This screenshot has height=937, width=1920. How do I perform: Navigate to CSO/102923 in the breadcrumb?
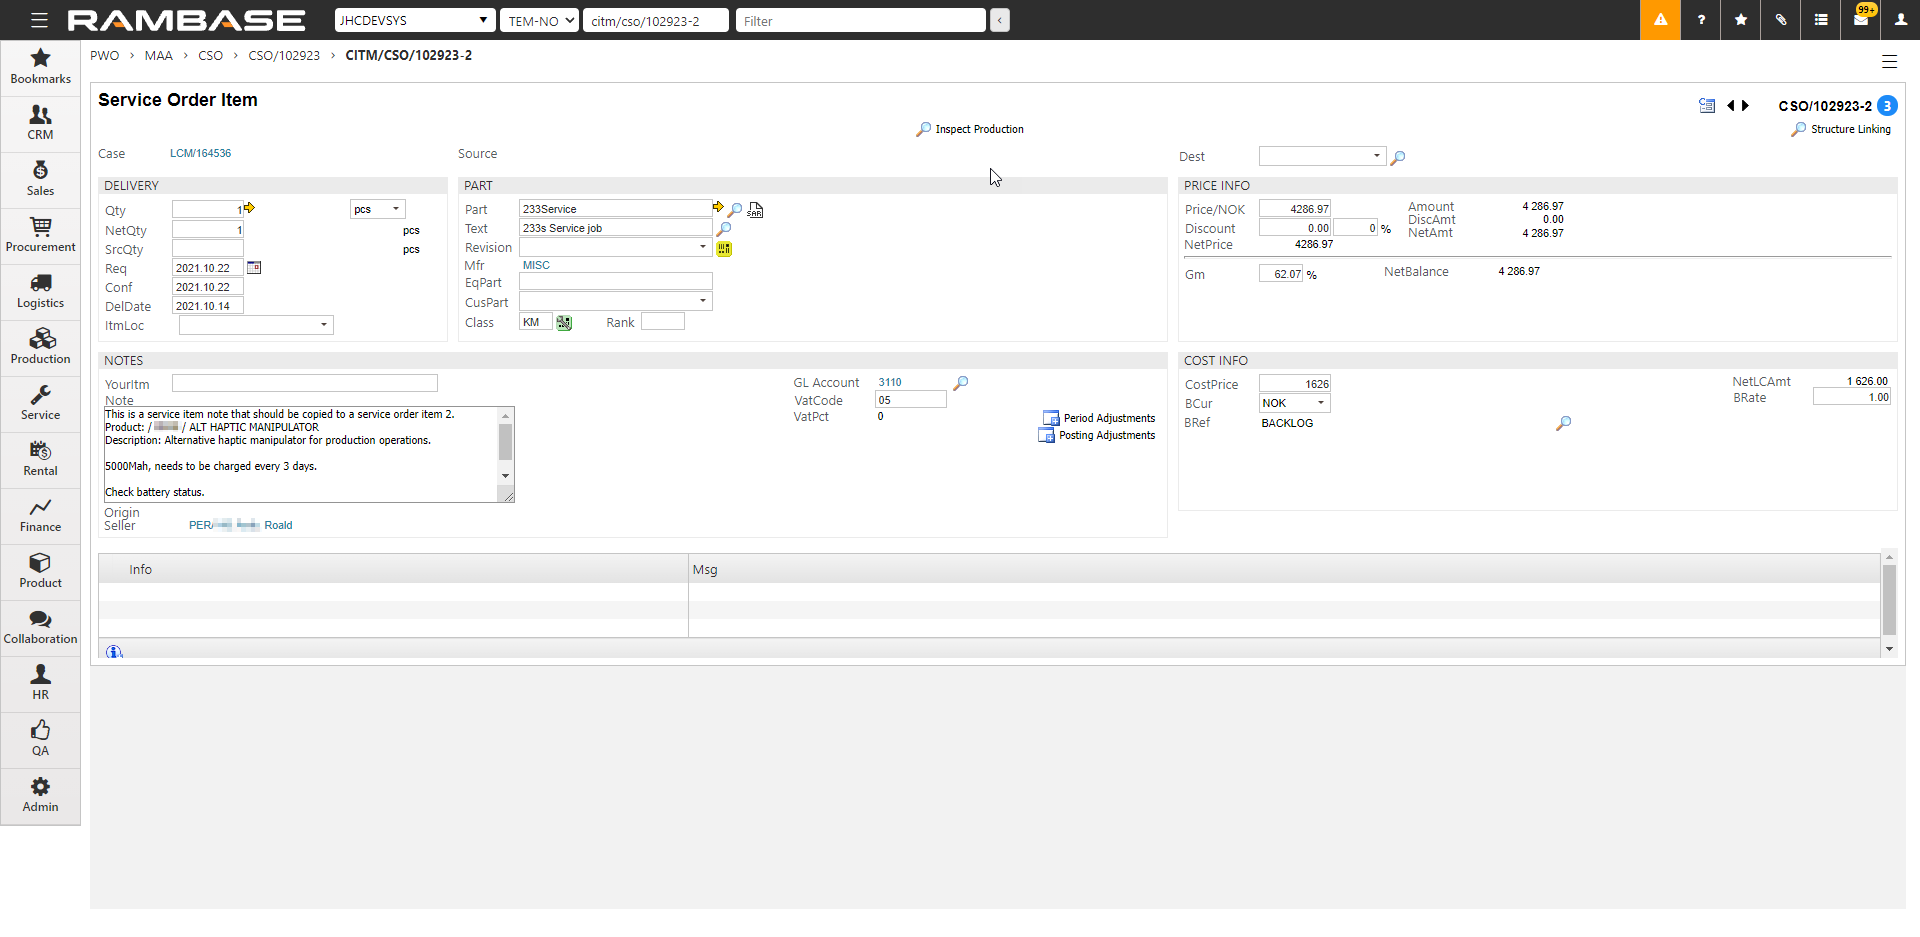pyautogui.click(x=284, y=56)
